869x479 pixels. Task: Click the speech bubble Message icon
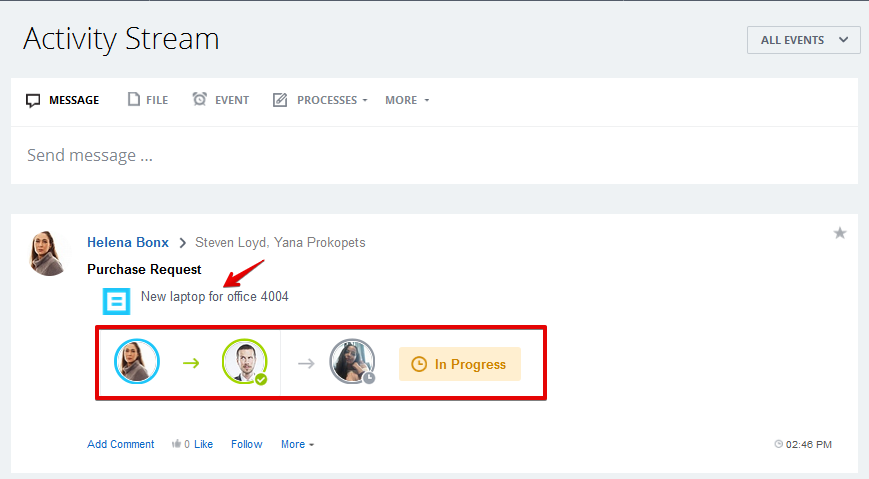(x=33, y=100)
